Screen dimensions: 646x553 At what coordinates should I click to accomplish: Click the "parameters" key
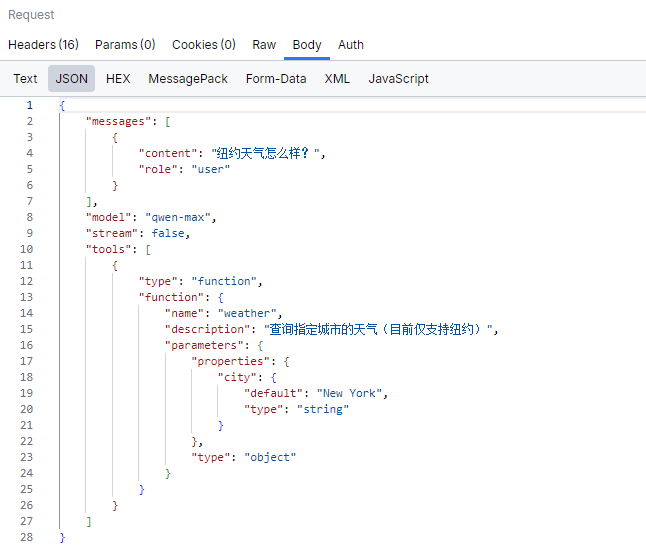pos(204,345)
